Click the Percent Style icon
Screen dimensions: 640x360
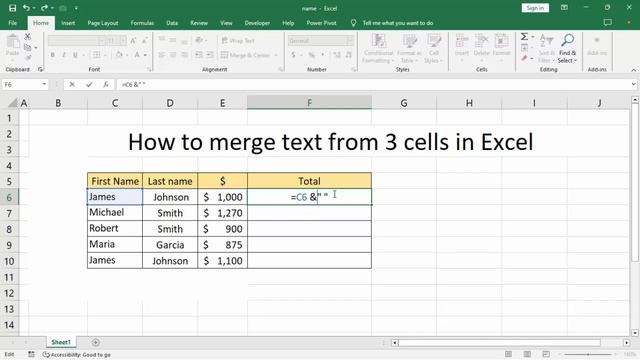(x=311, y=55)
